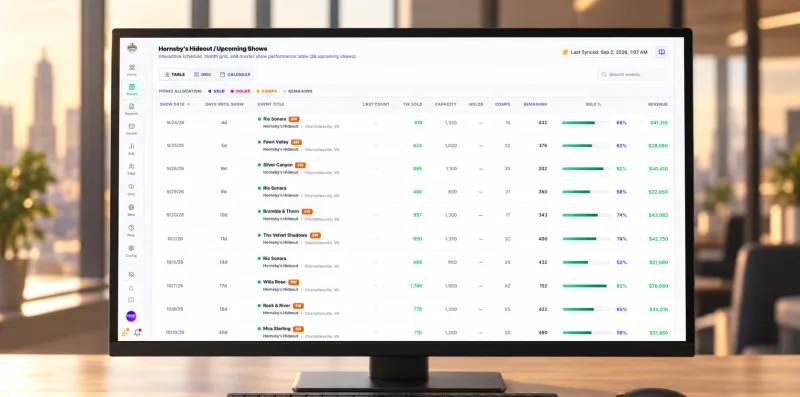This screenshot has height=397, width=800.
Task: Open the Fawn Valley event
Action: coord(276,142)
